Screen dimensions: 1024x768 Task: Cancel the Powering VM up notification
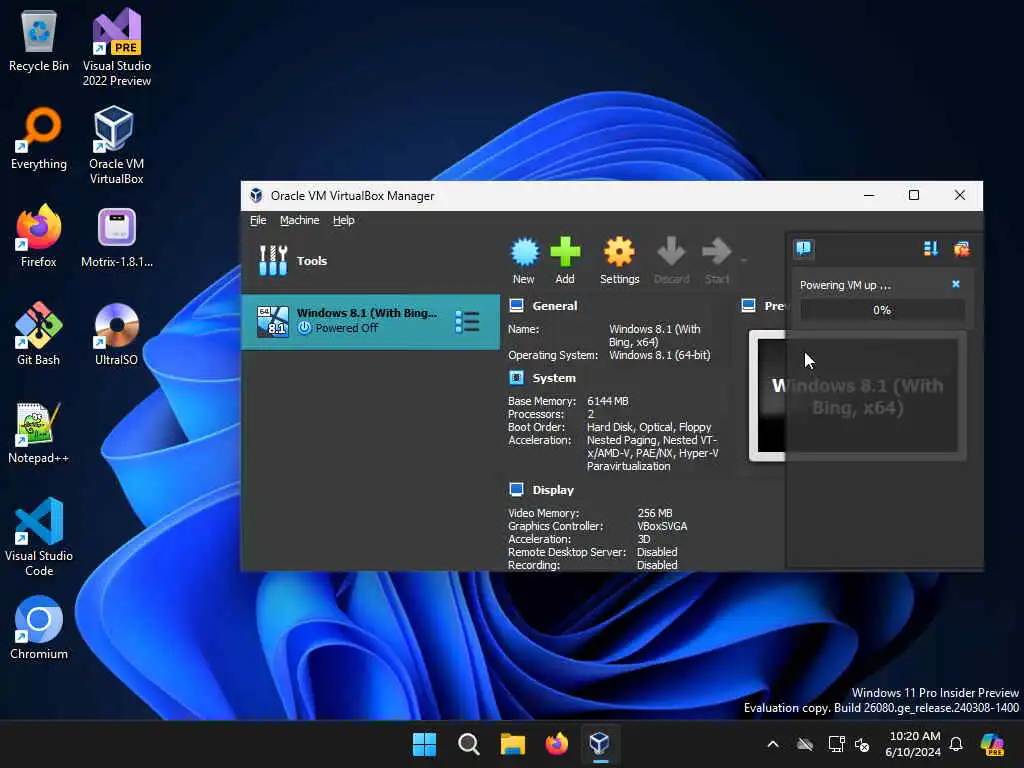956,284
